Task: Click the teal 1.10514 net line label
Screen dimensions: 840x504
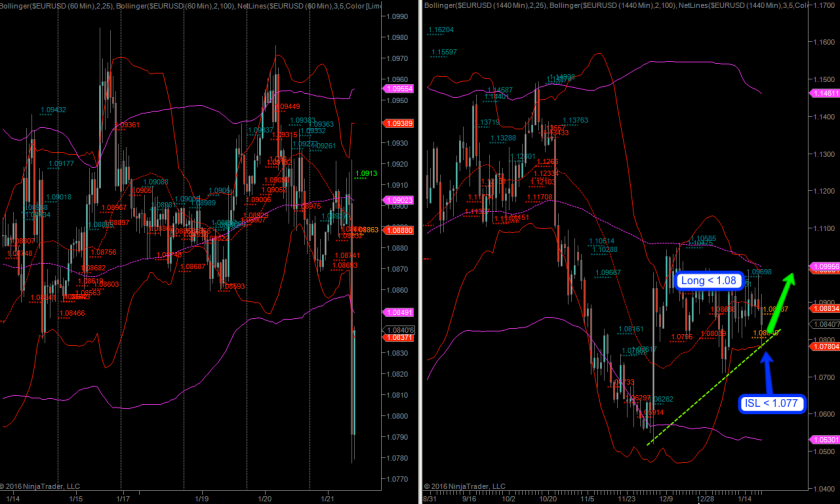Action: tap(602, 242)
